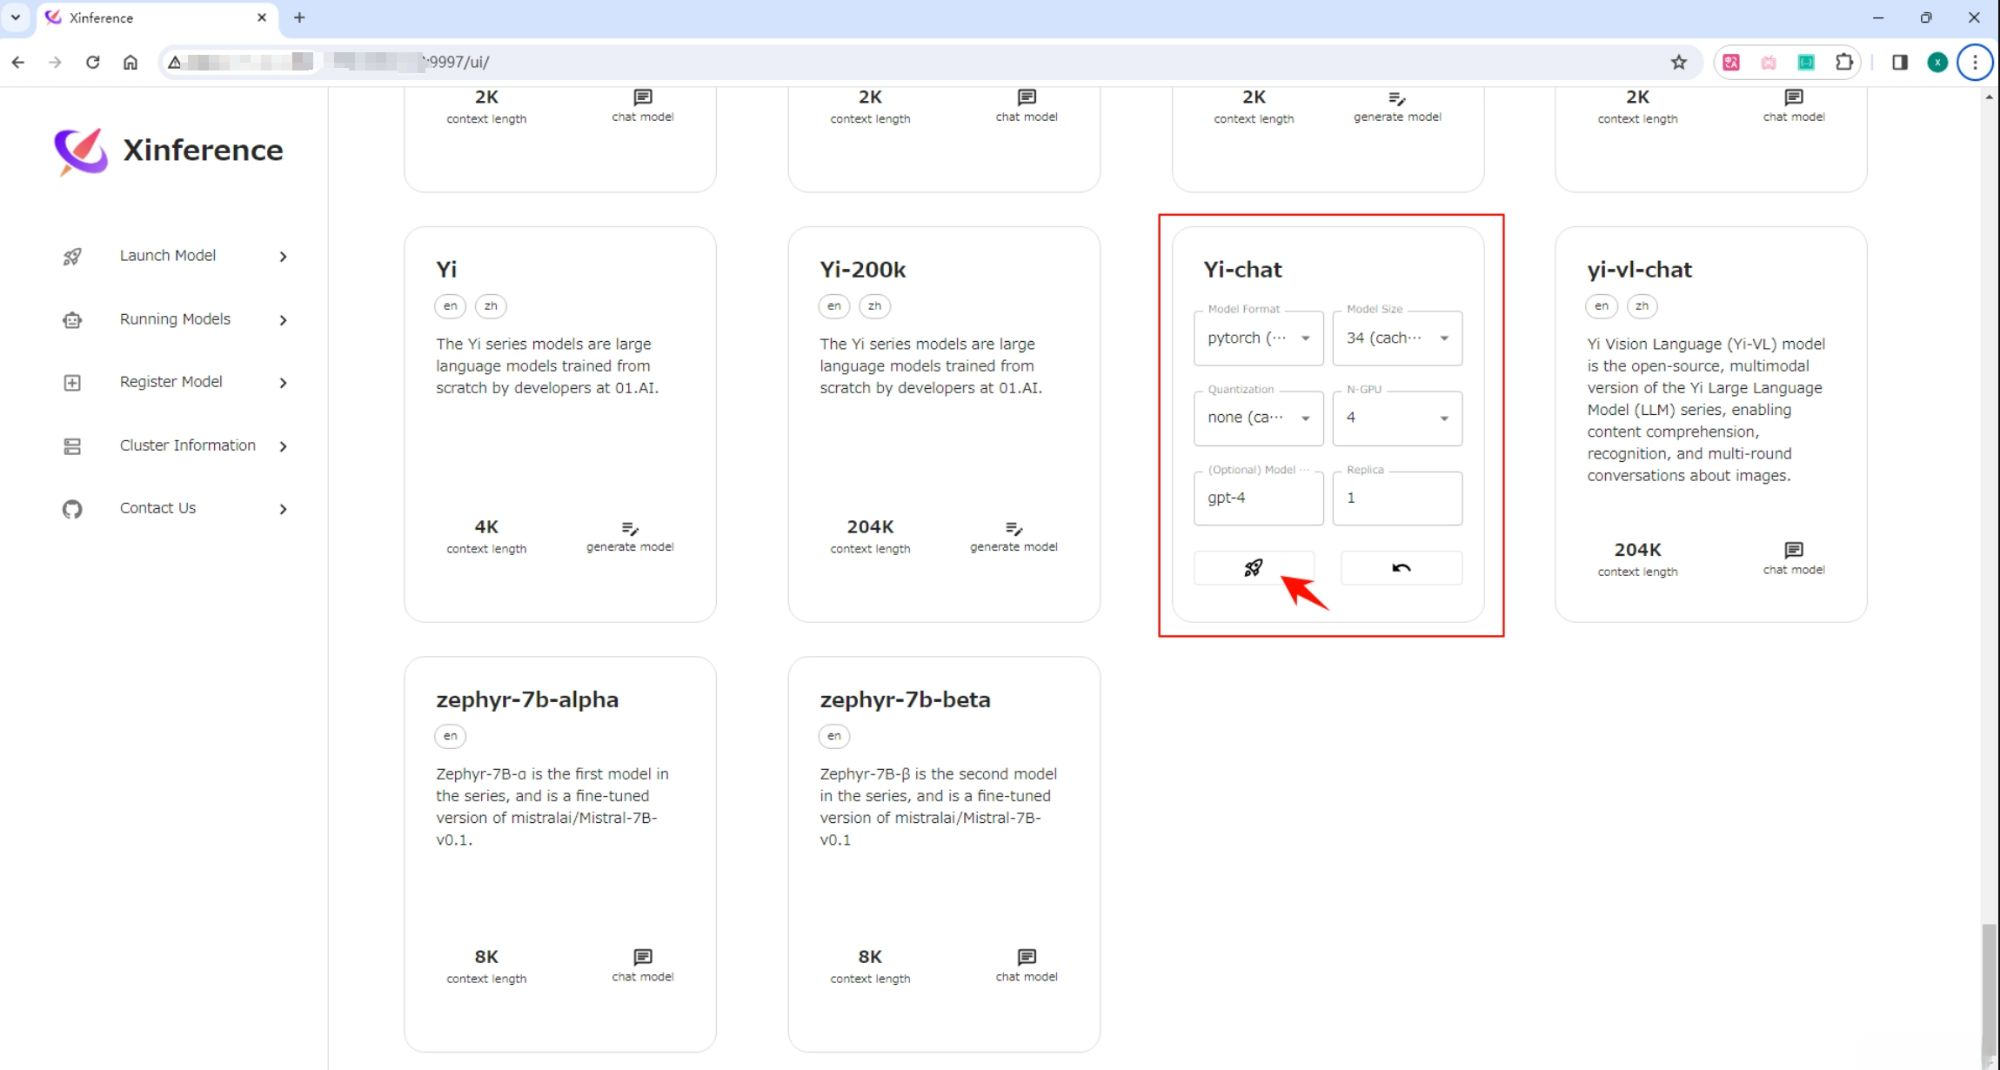Screen dimensions: 2000x1070
Task: Expand the Register Model chevron
Action: tap(283, 383)
